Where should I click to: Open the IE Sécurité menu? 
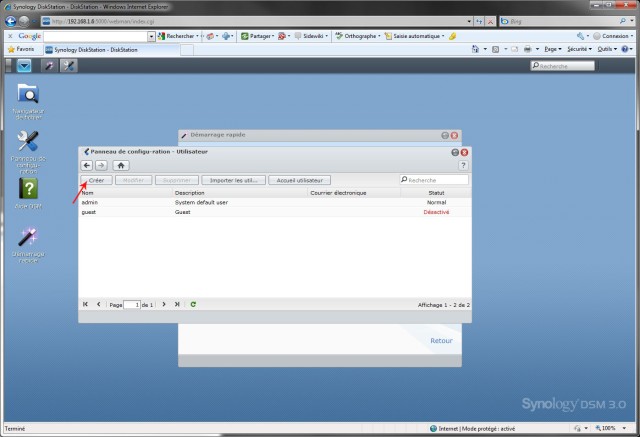coord(579,49)
